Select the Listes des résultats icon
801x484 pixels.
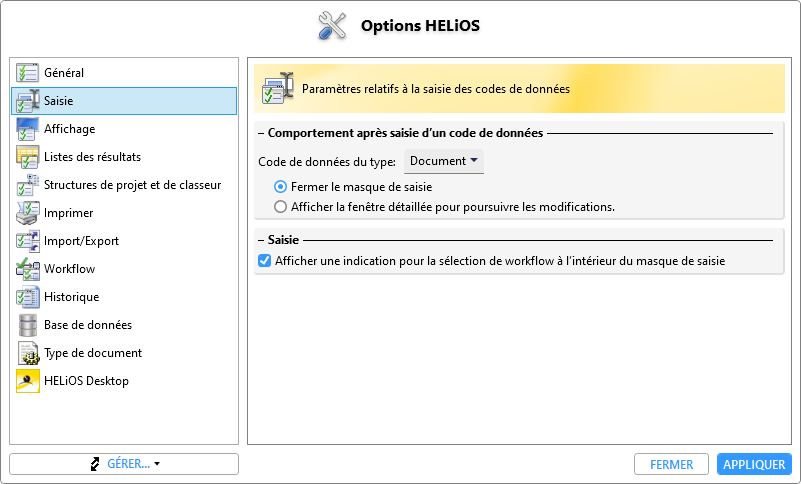click(27, 157)
